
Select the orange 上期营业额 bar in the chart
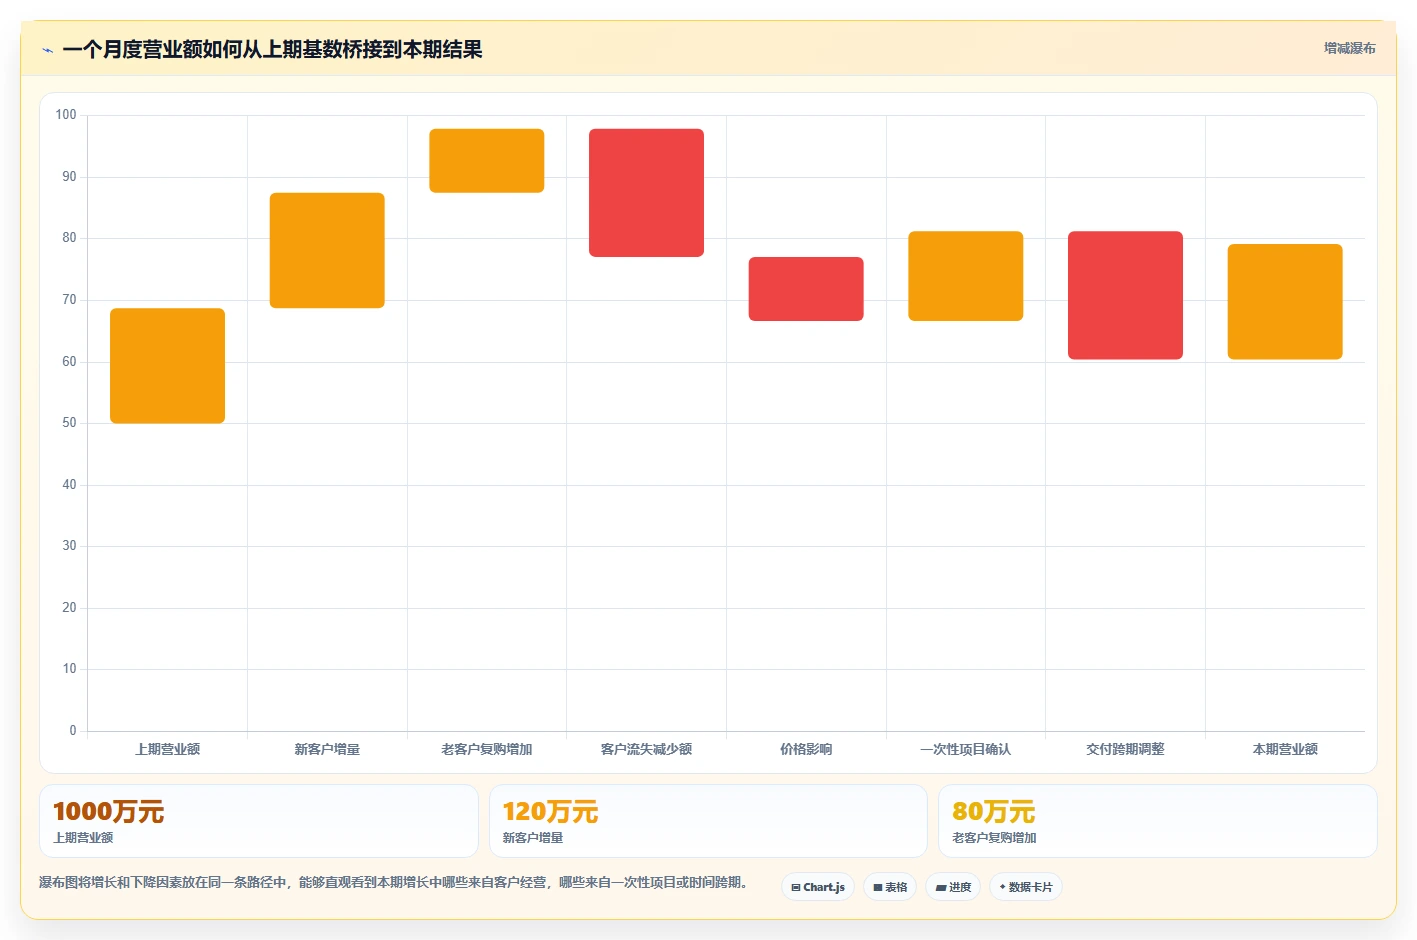167,366
